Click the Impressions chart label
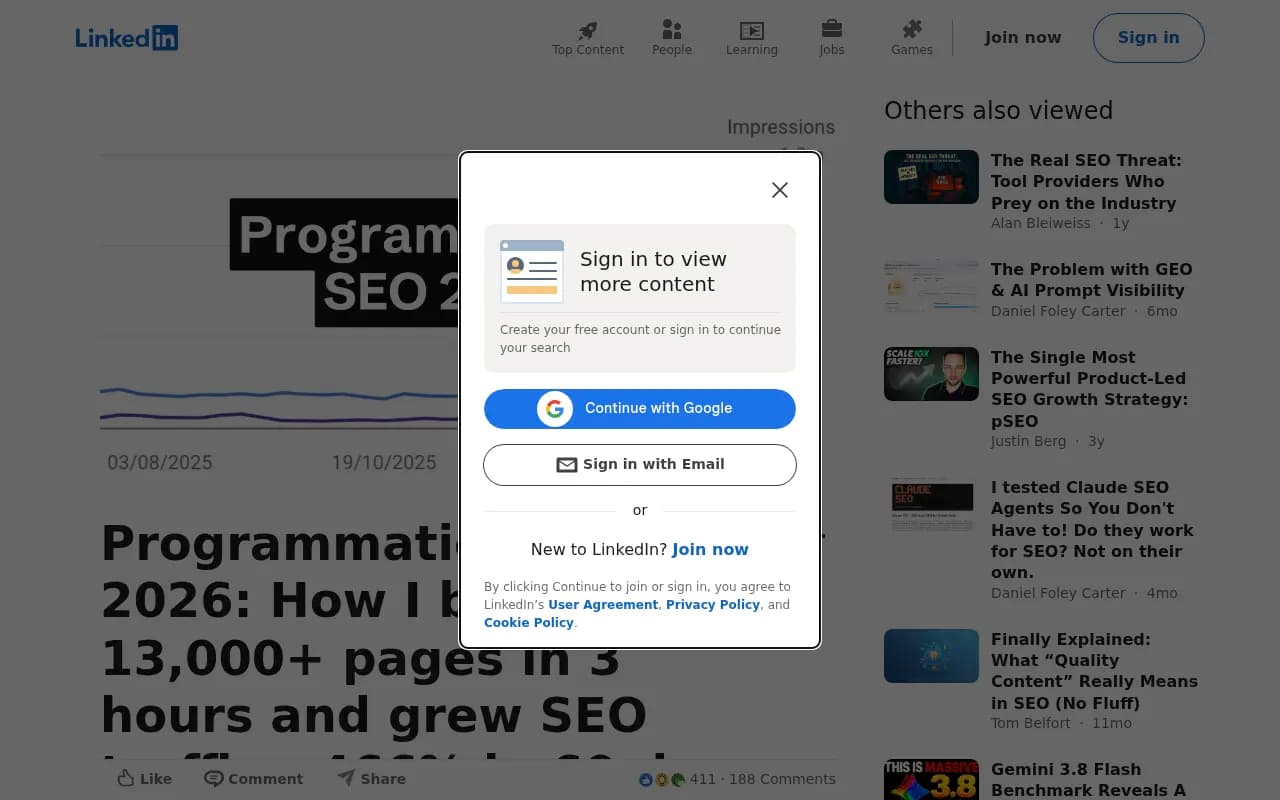The image size is (1280, 800). (x=780, y=127)
